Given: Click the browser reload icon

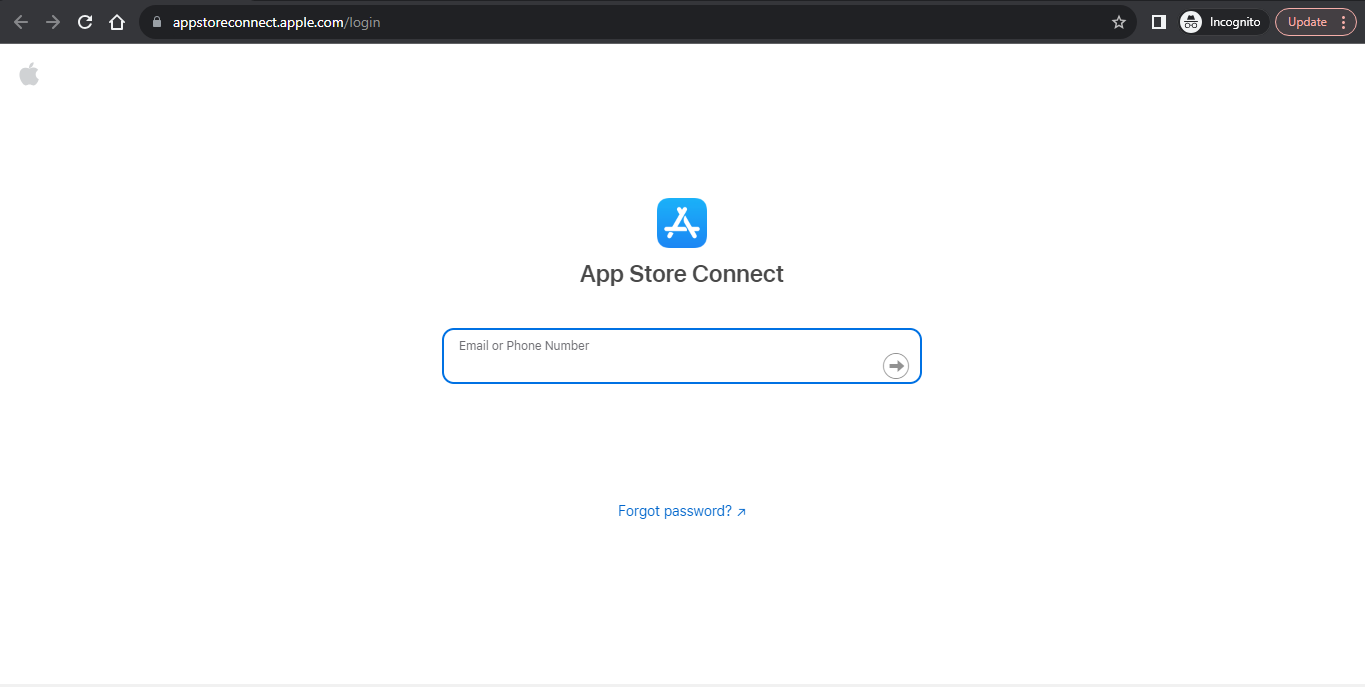Looking at the screenshot, I should (x=84, y=21).
